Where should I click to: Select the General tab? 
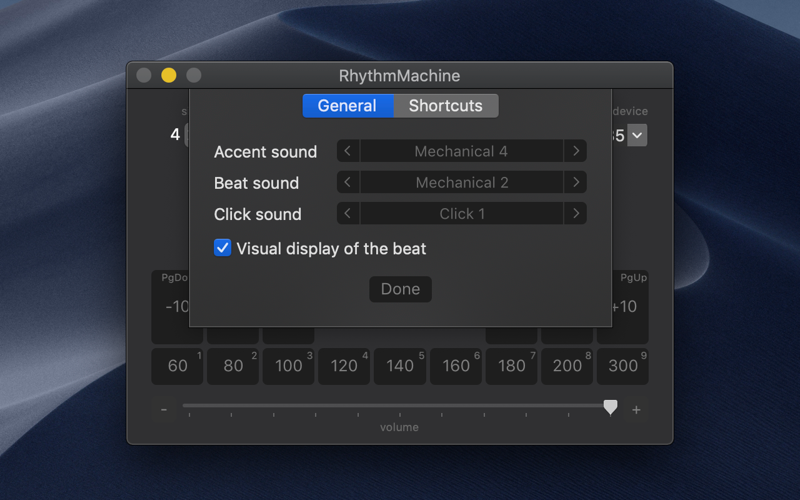[x=347, y=106]
